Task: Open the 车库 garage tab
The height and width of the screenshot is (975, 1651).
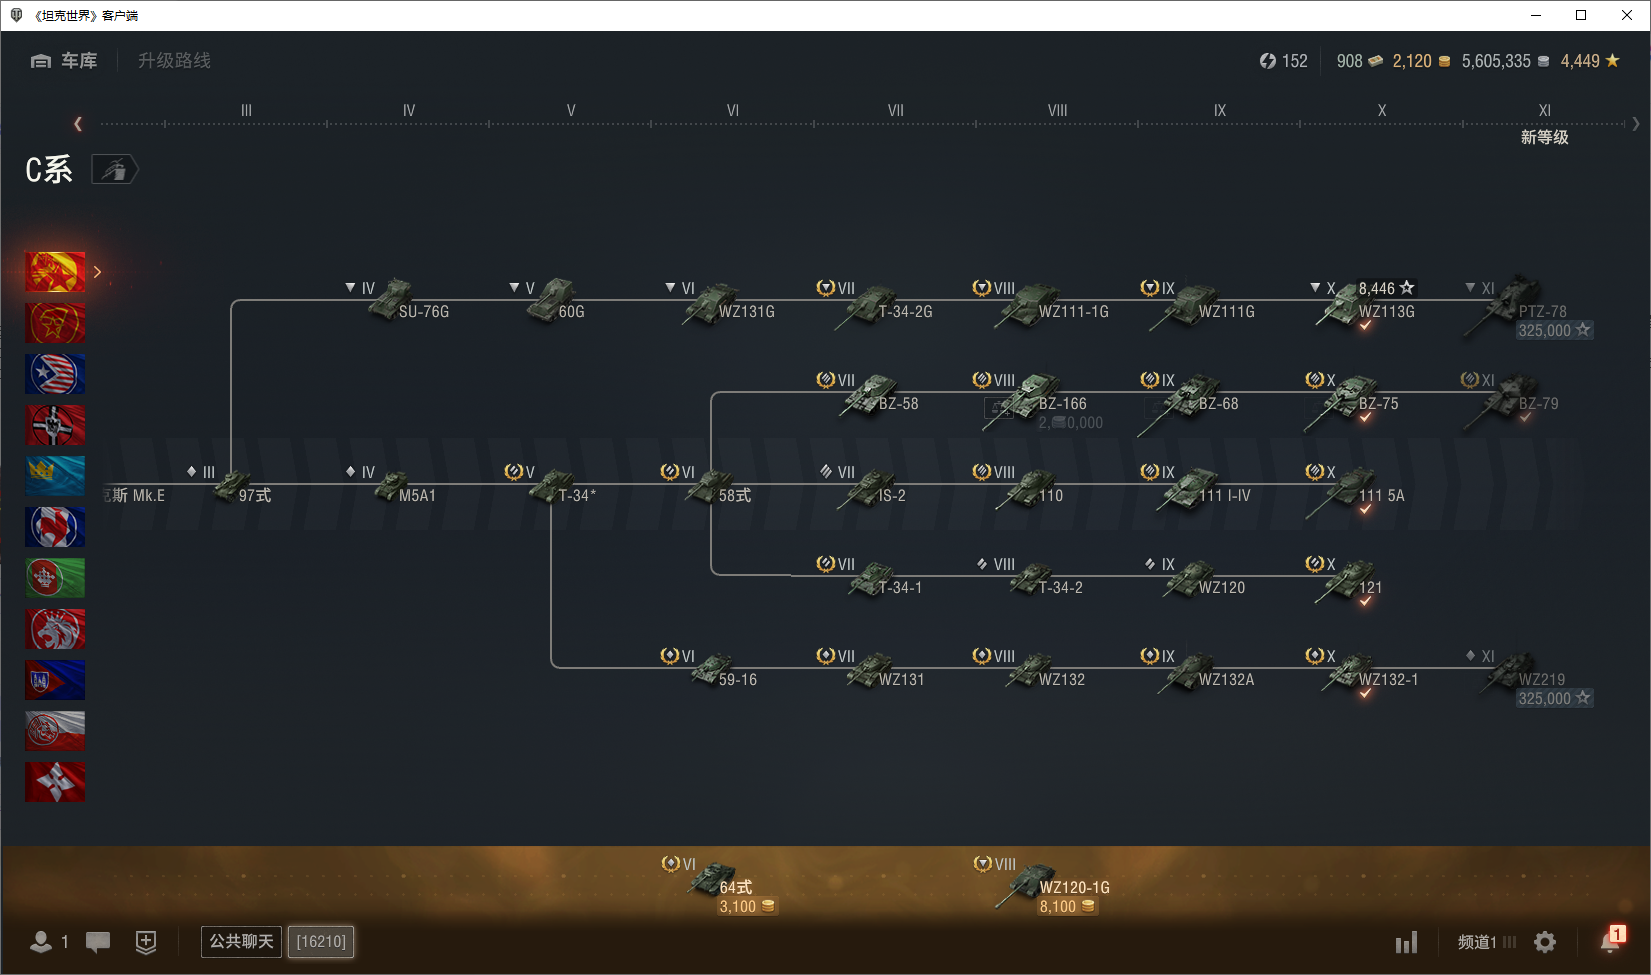Action: click(64, 61)
